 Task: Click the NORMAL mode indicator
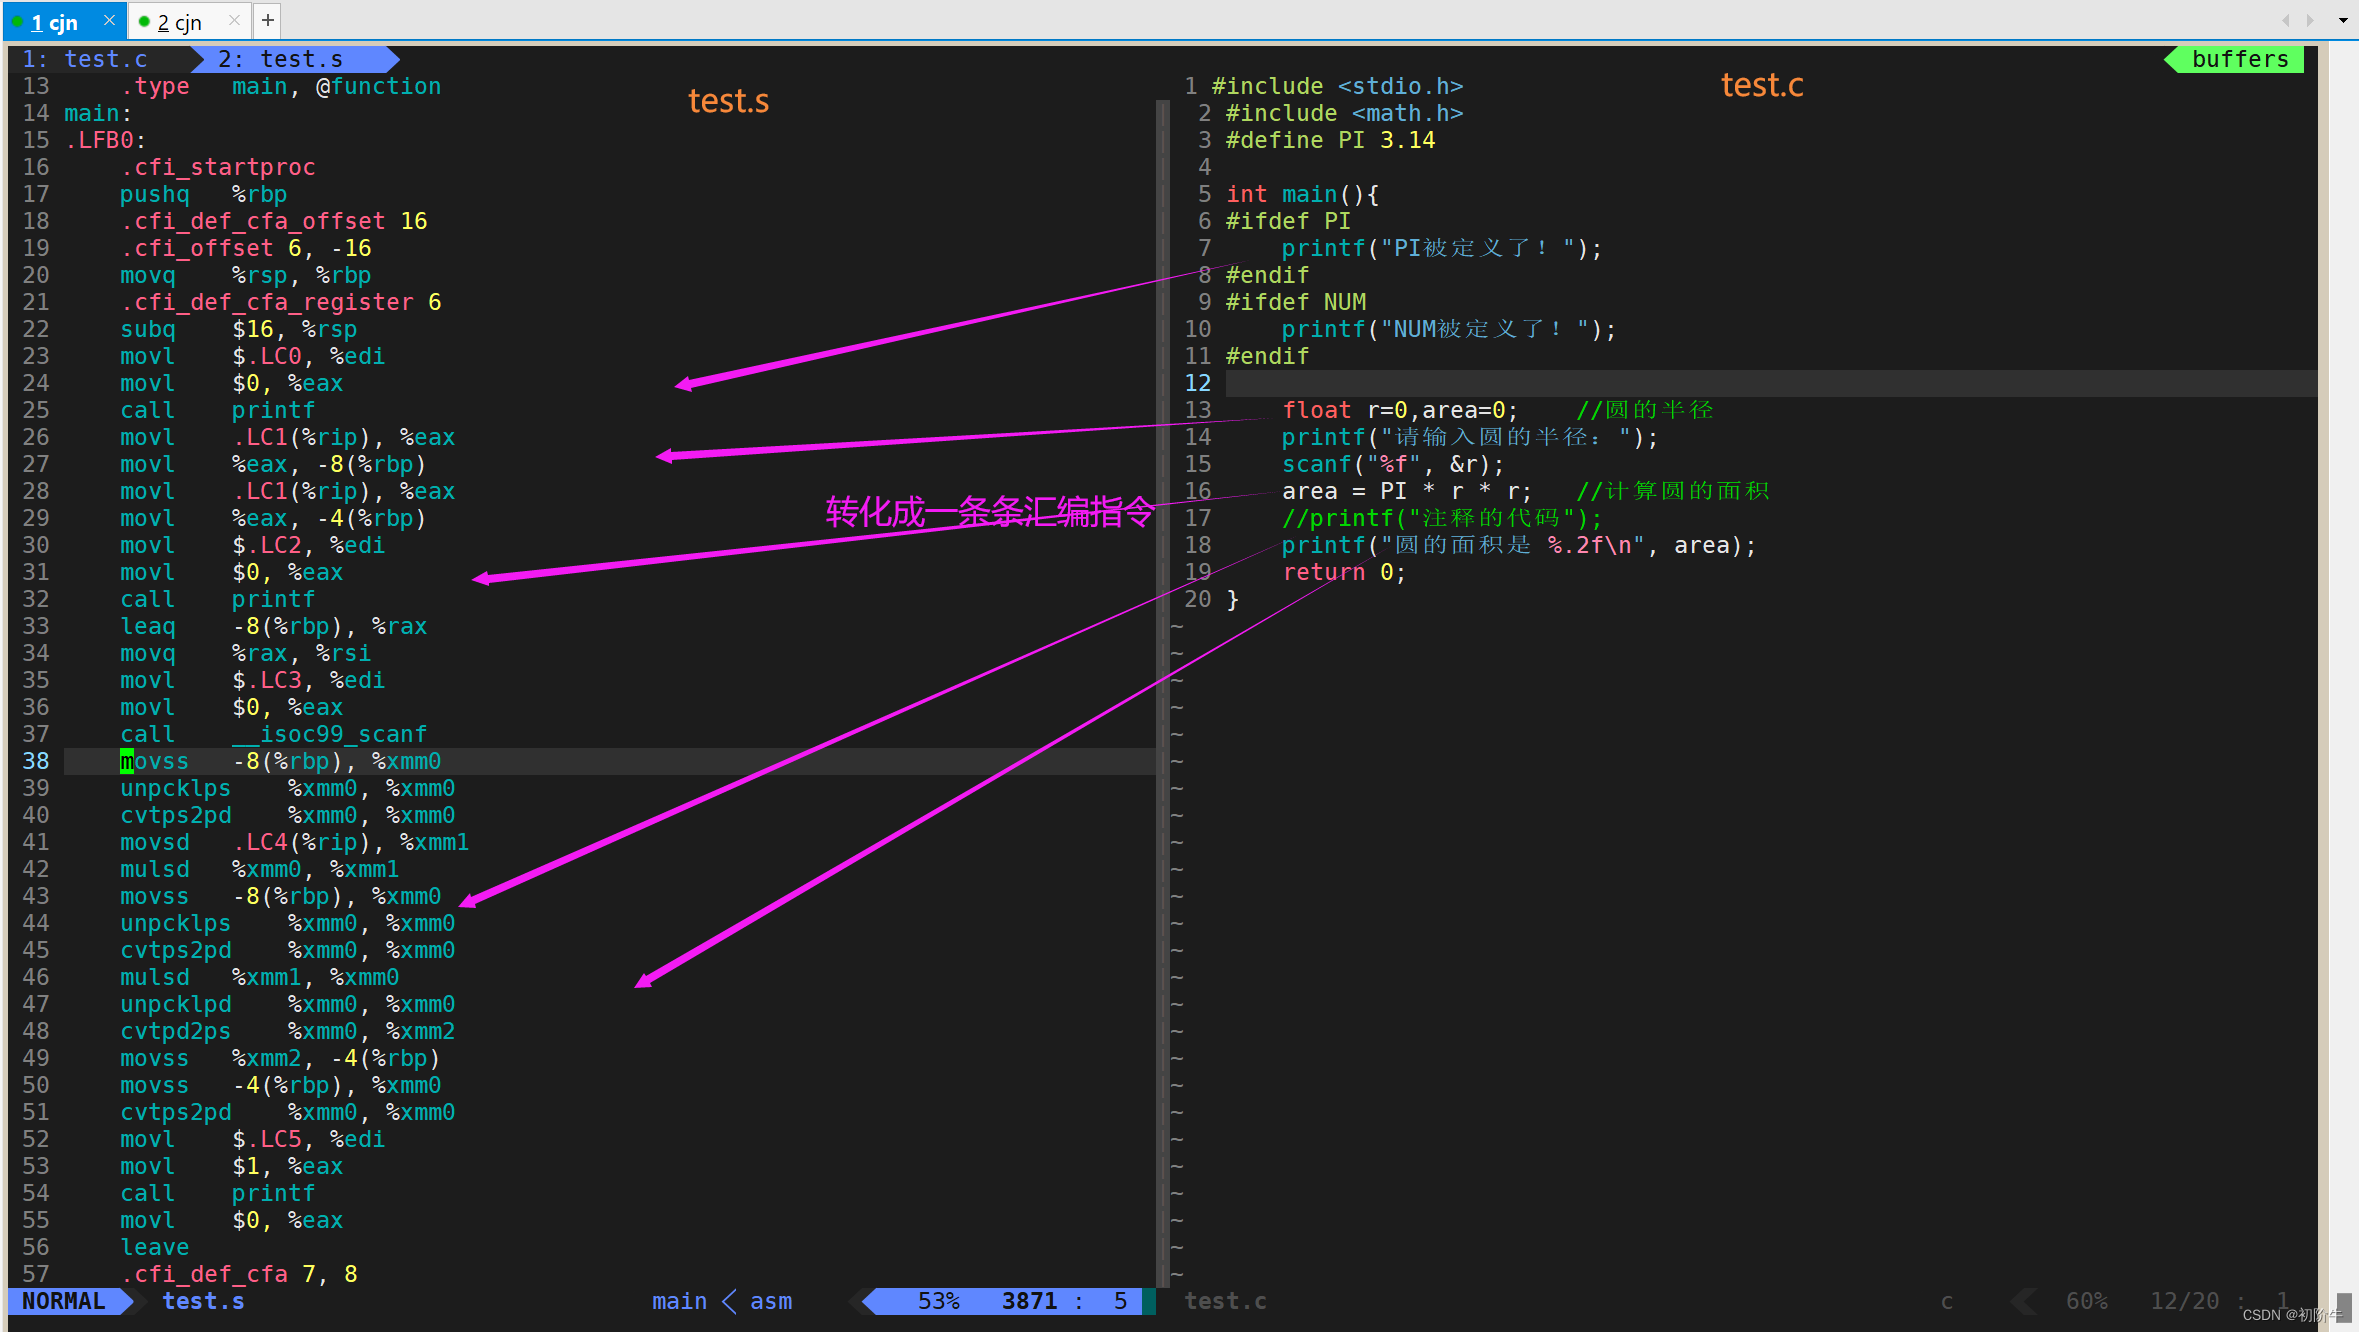click(64, 1301)
